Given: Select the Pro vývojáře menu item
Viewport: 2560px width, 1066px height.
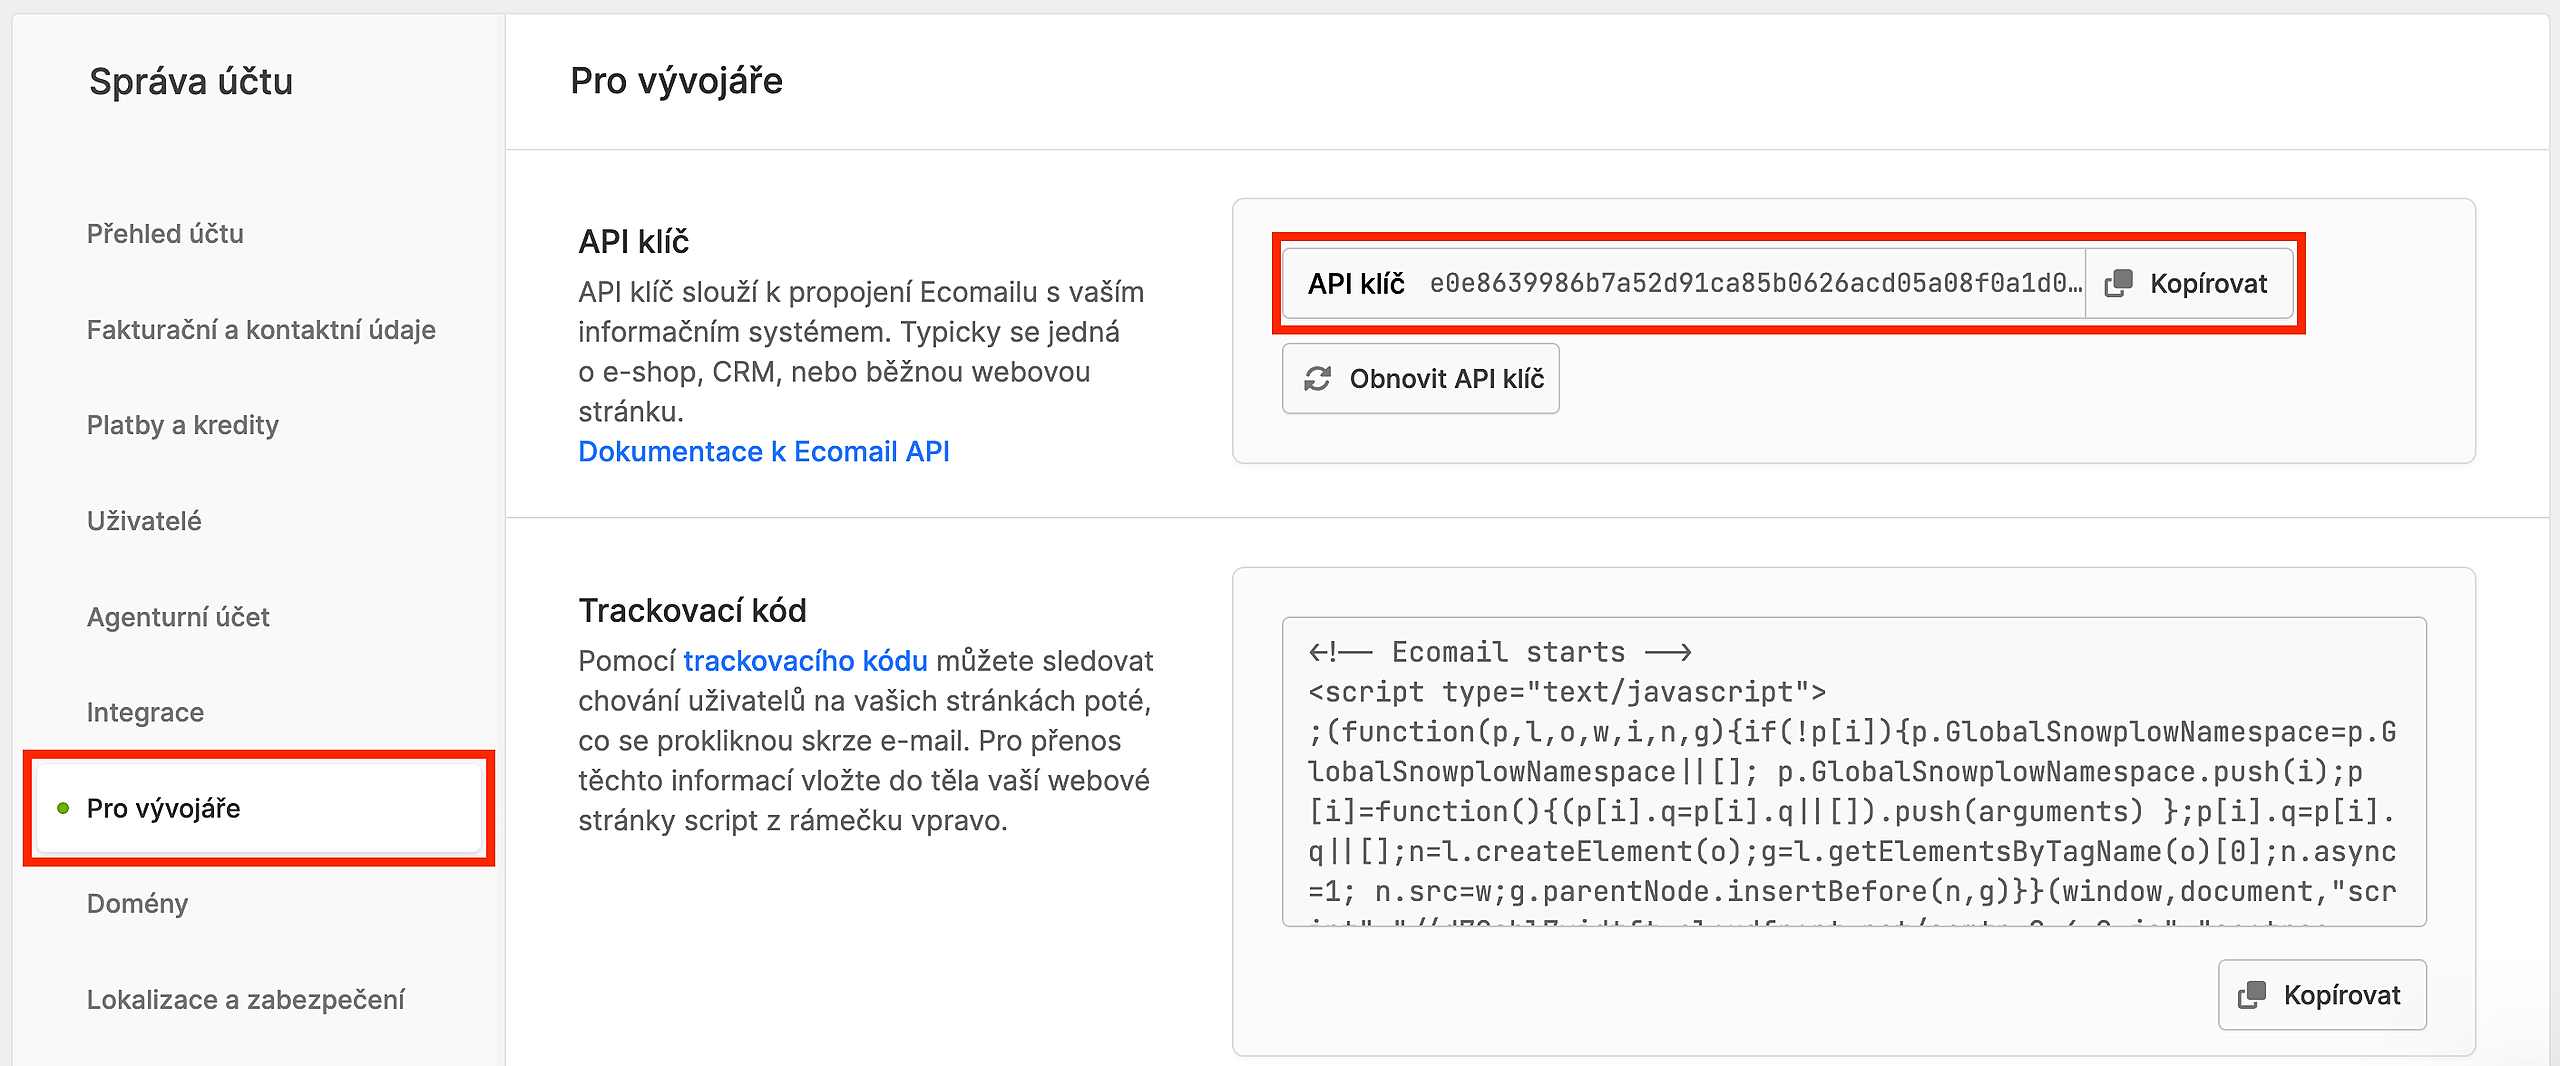Looking at the screenshot, I should pyautogui.click(x=164, y=808).
